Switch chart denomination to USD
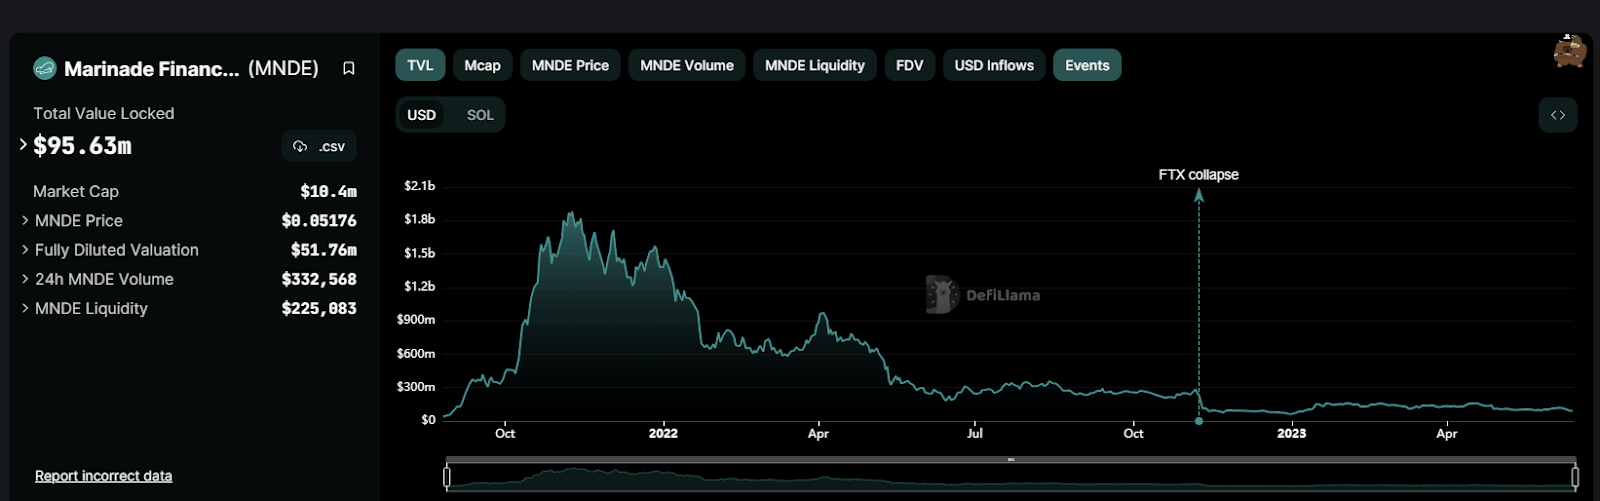The height and width of the screenshot is (501, 1600). (x=422, y=115)
